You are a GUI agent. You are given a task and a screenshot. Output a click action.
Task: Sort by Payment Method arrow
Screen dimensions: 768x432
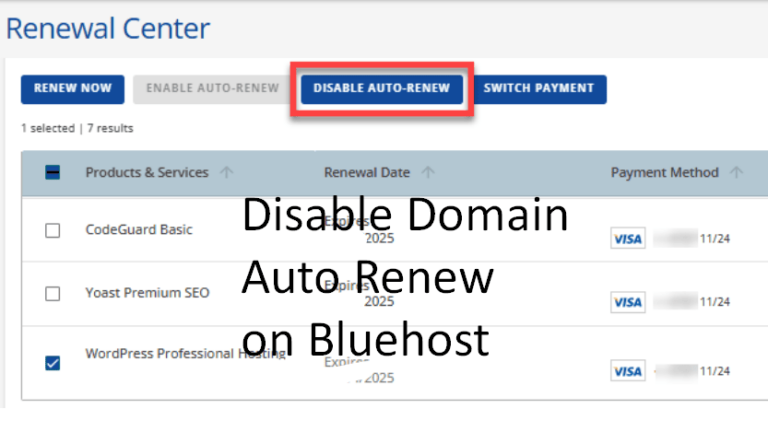(736, 172)
